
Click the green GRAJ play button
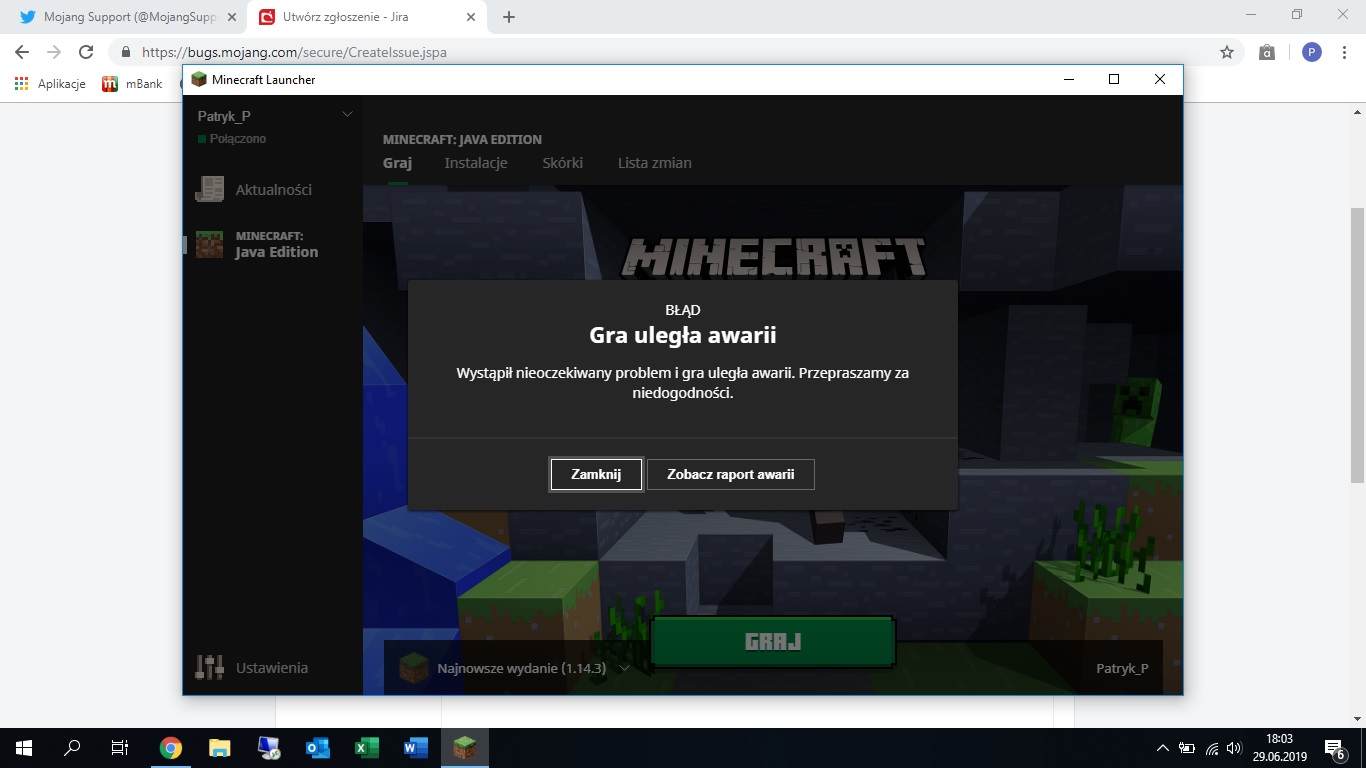[x=773, y=642]
